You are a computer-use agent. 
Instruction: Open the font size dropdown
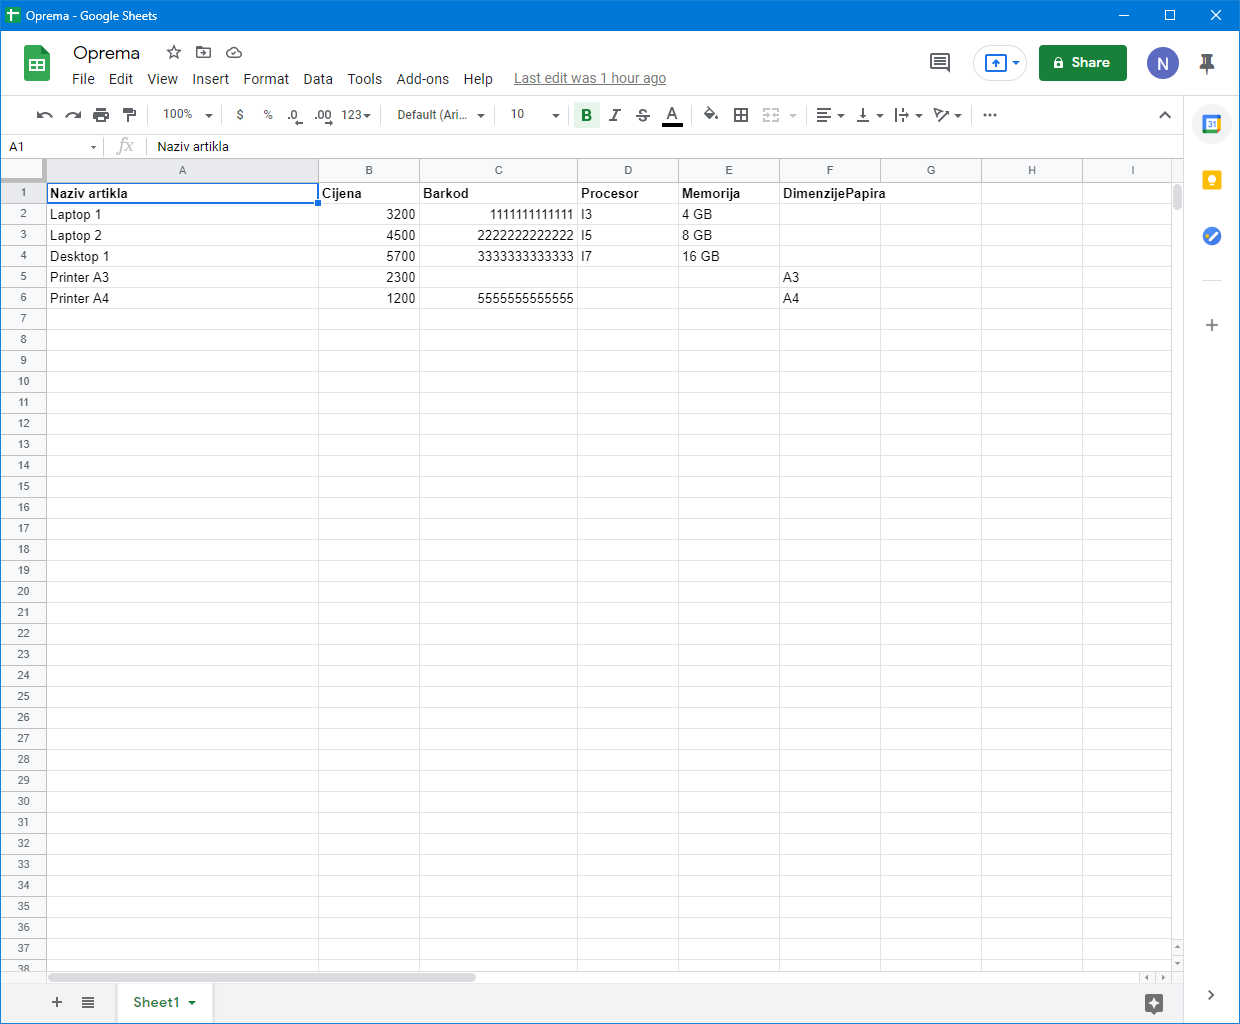[x=534, y=115]
